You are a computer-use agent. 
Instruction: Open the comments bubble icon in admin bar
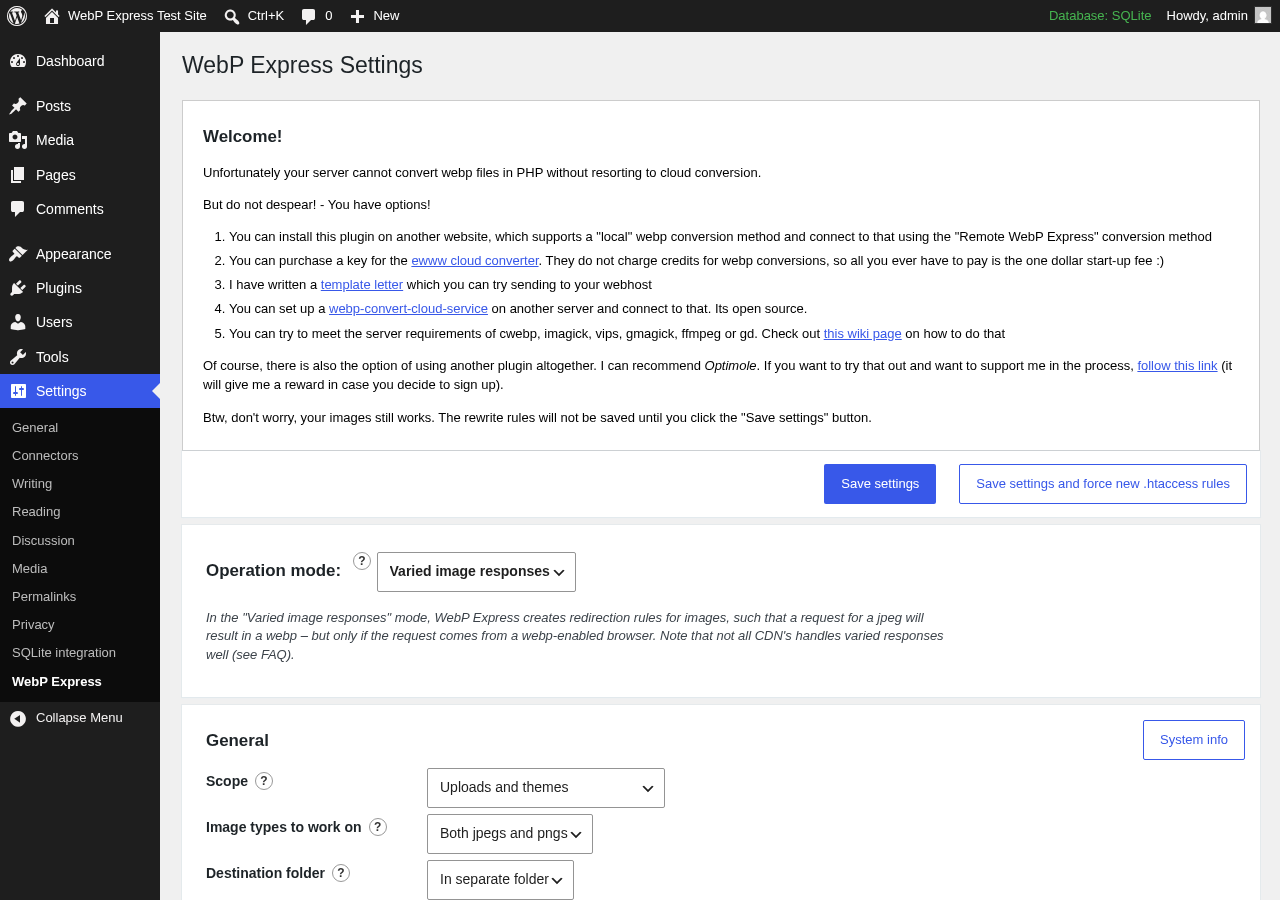coord(309,16)
